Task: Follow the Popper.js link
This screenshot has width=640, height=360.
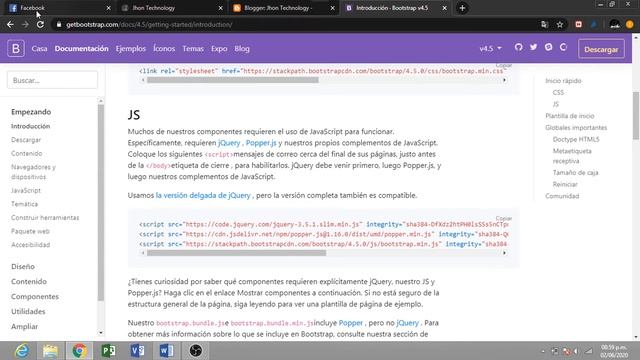Action: point(261,143)
